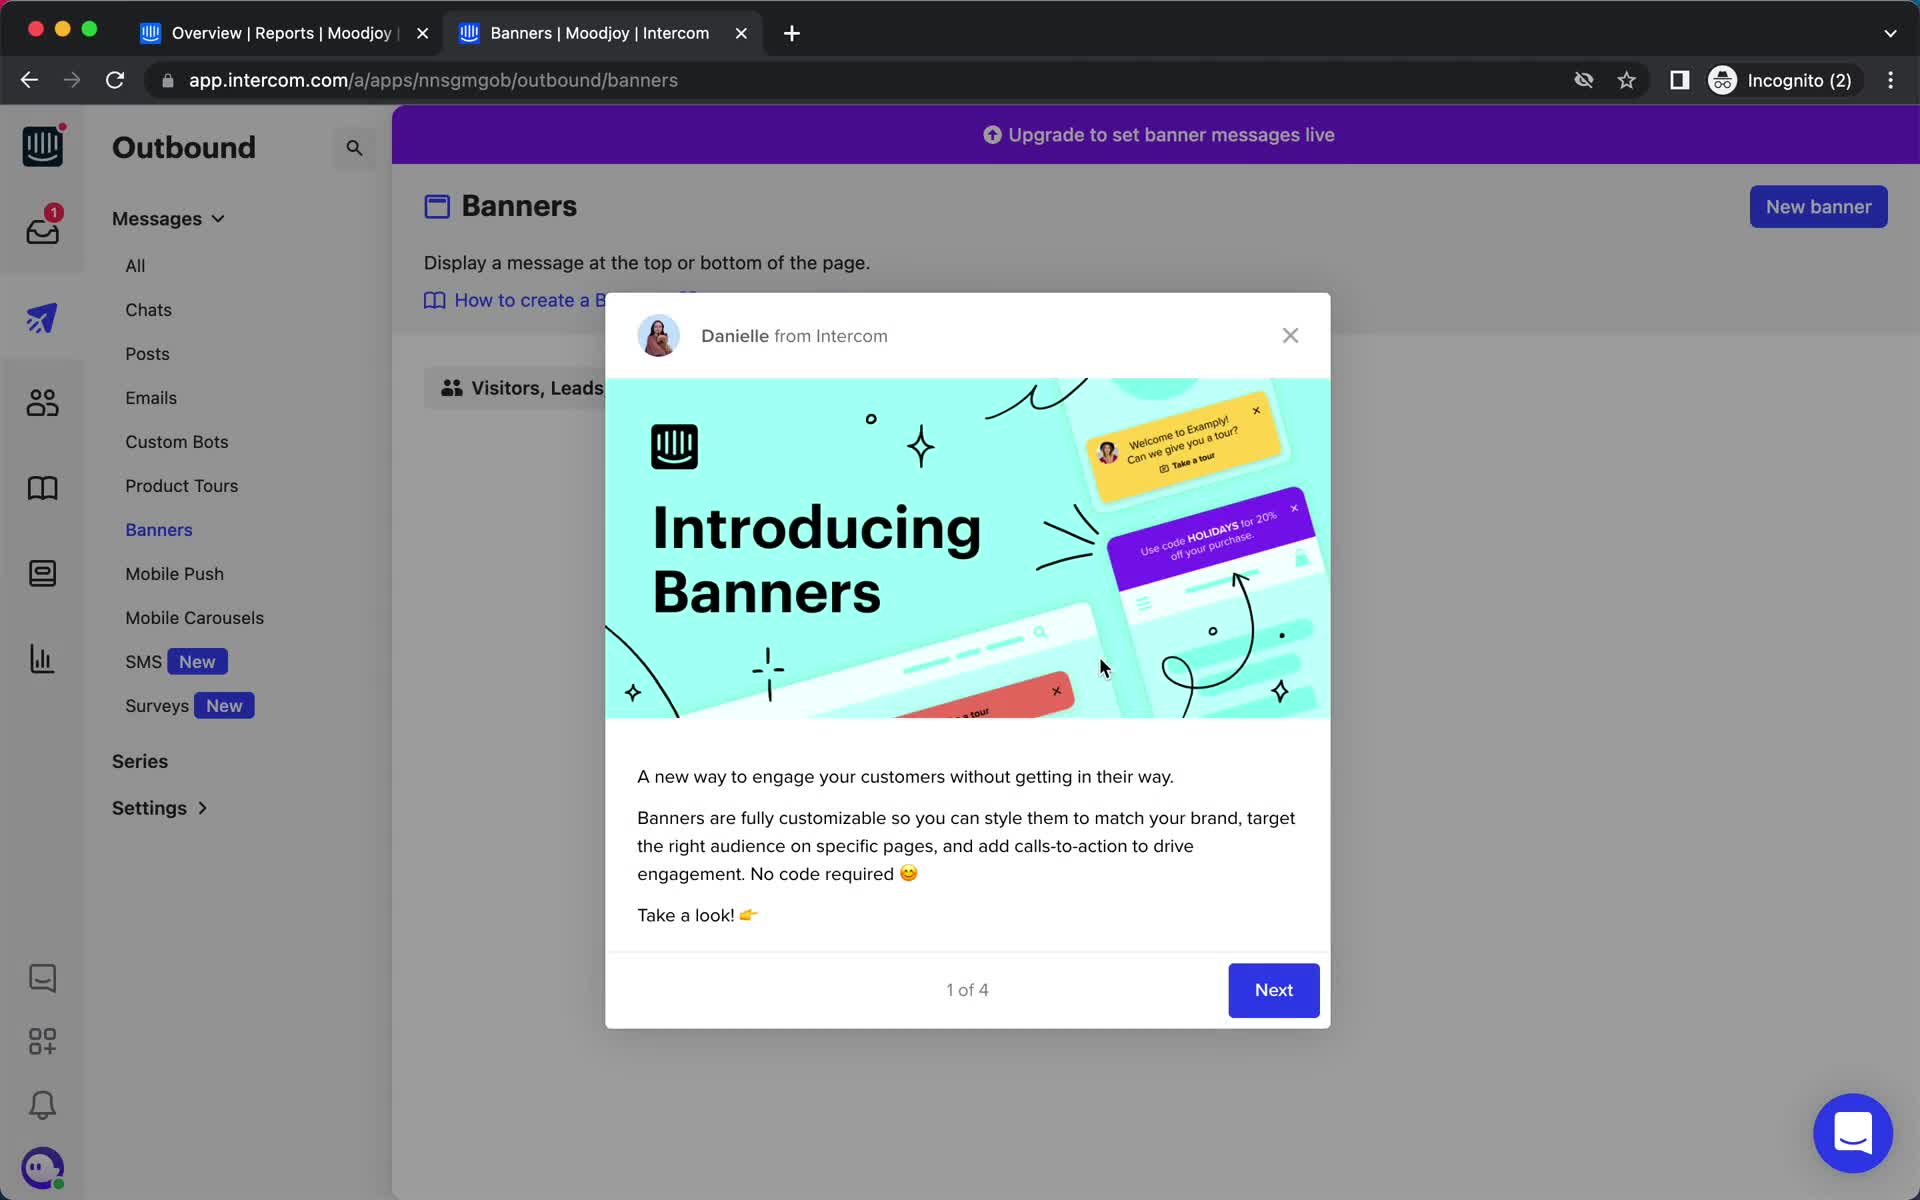Toggle Surveys New feature label
Viewport: 1920px width, 1200px height.
[x=223, y=705]
